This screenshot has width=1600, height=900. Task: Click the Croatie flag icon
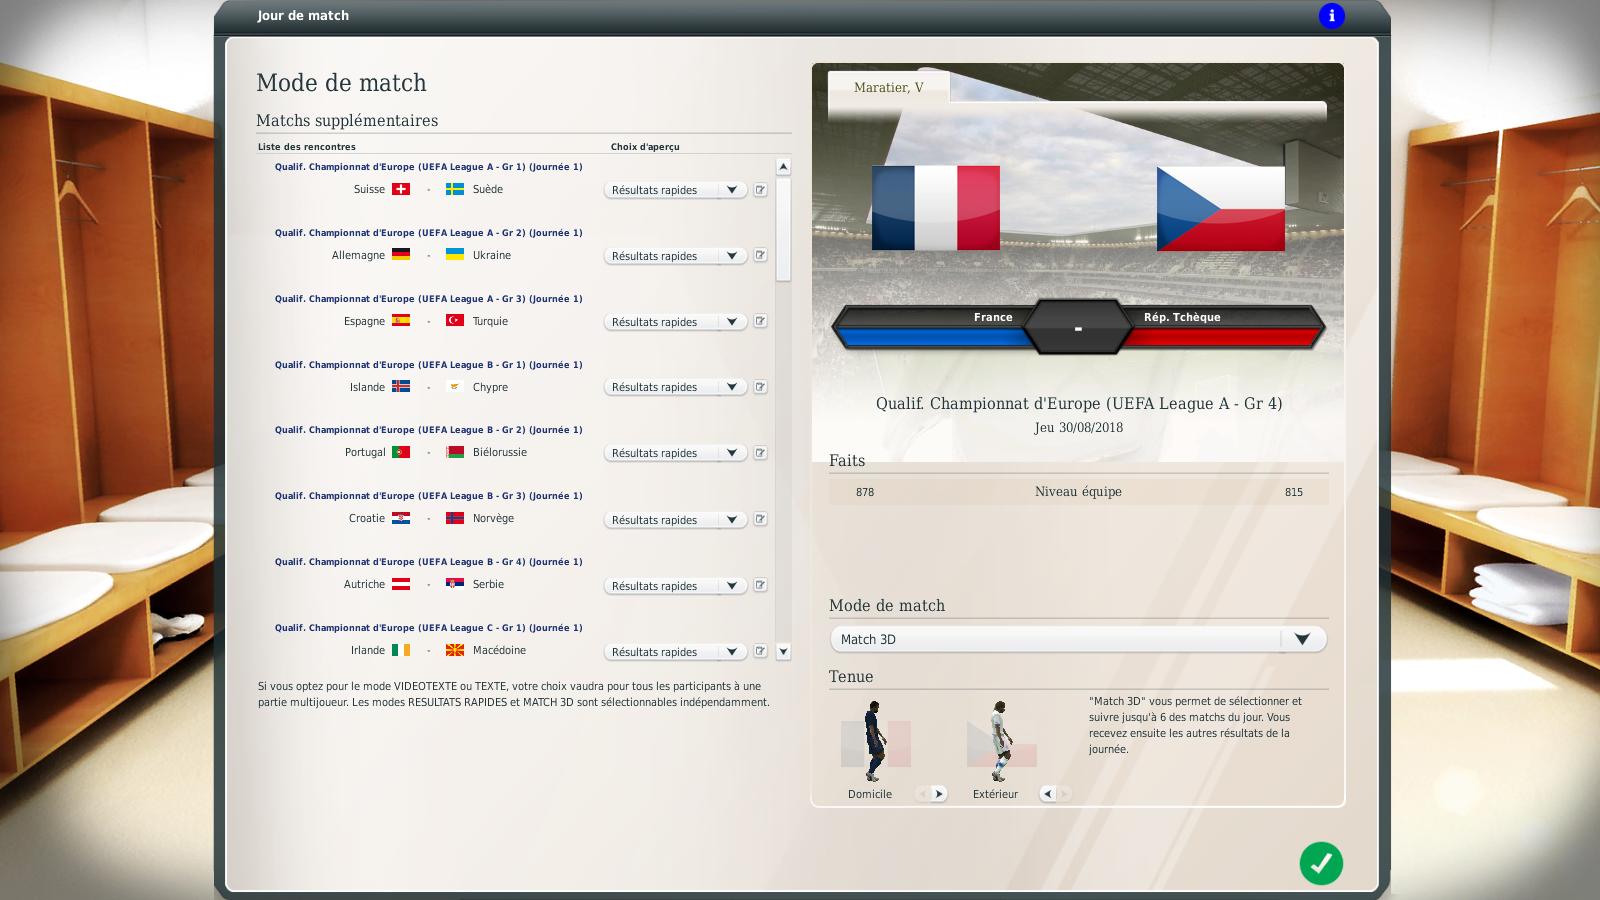(401, 518)
